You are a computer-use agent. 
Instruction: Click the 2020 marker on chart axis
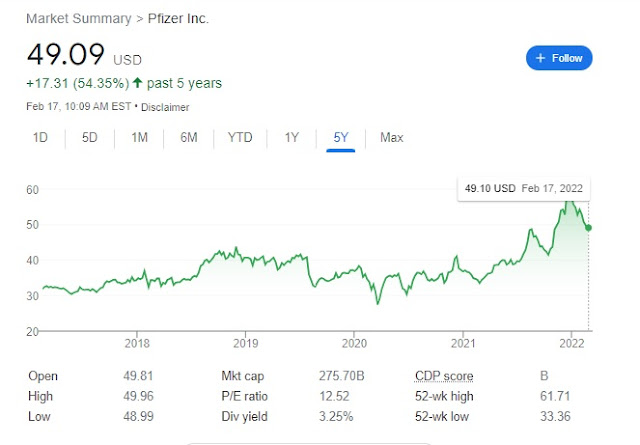click(x=354, y=343)
